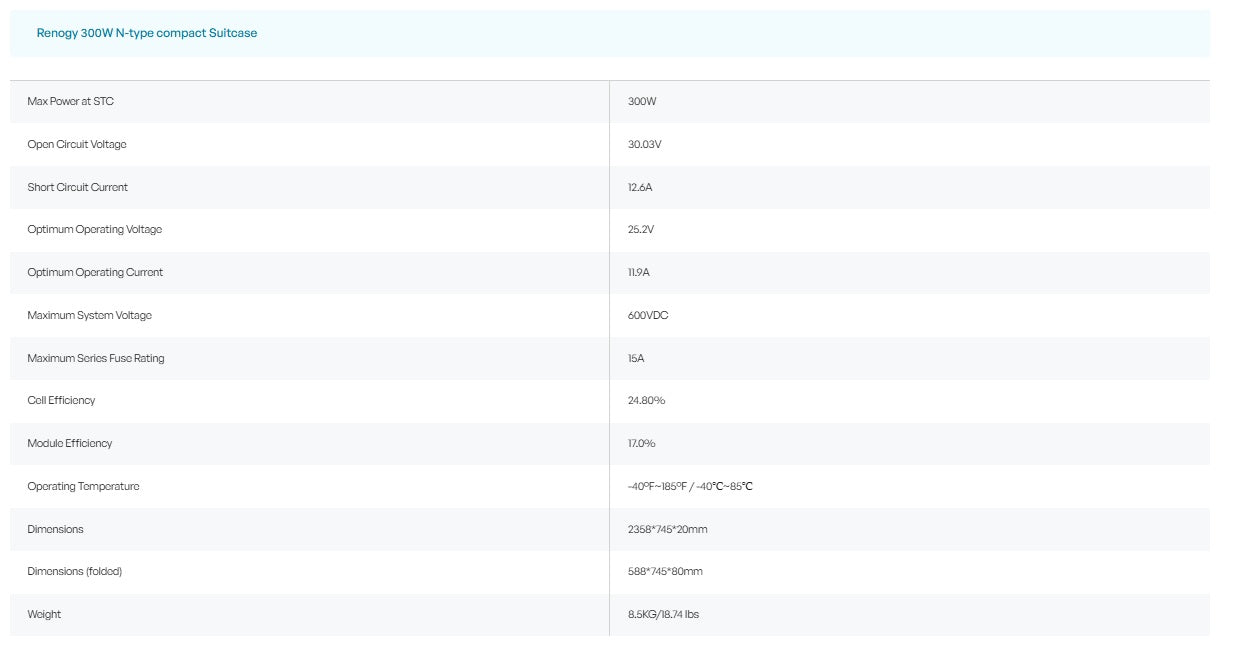Click the 'Module Efficiency' label

pos(70,443)
